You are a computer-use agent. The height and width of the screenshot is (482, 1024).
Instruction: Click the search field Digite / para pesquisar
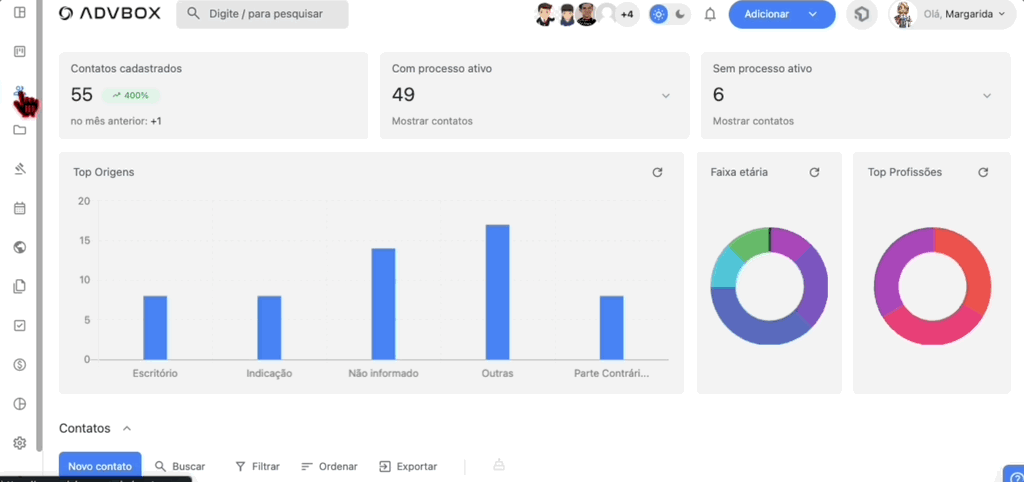pyautogui.click(x=262, y=14)
